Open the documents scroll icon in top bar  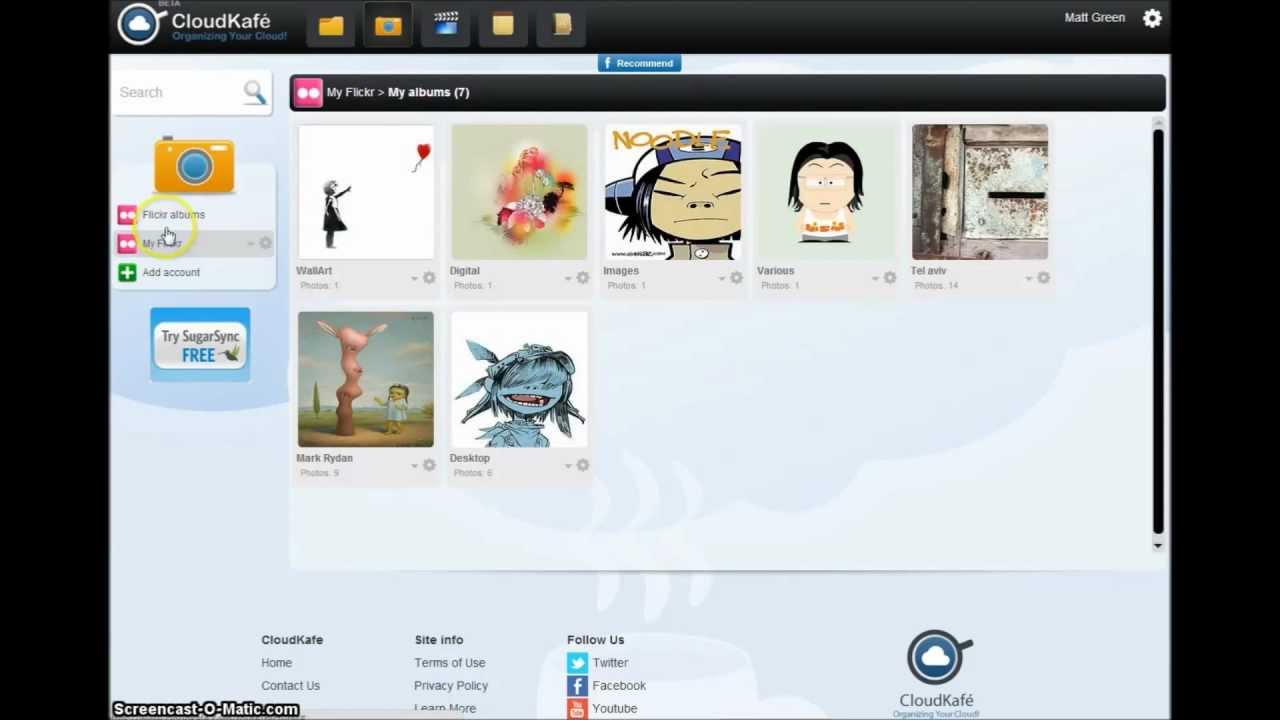(561, 25)
